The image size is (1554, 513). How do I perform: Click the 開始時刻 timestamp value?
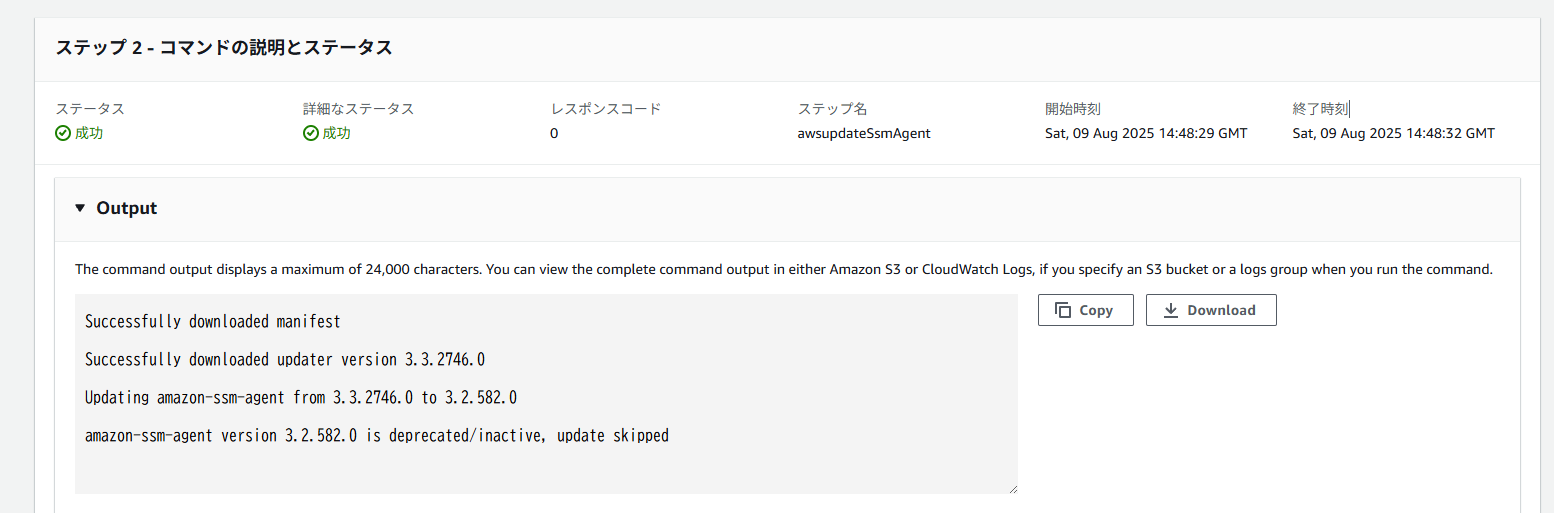(x=1146, y=133)
